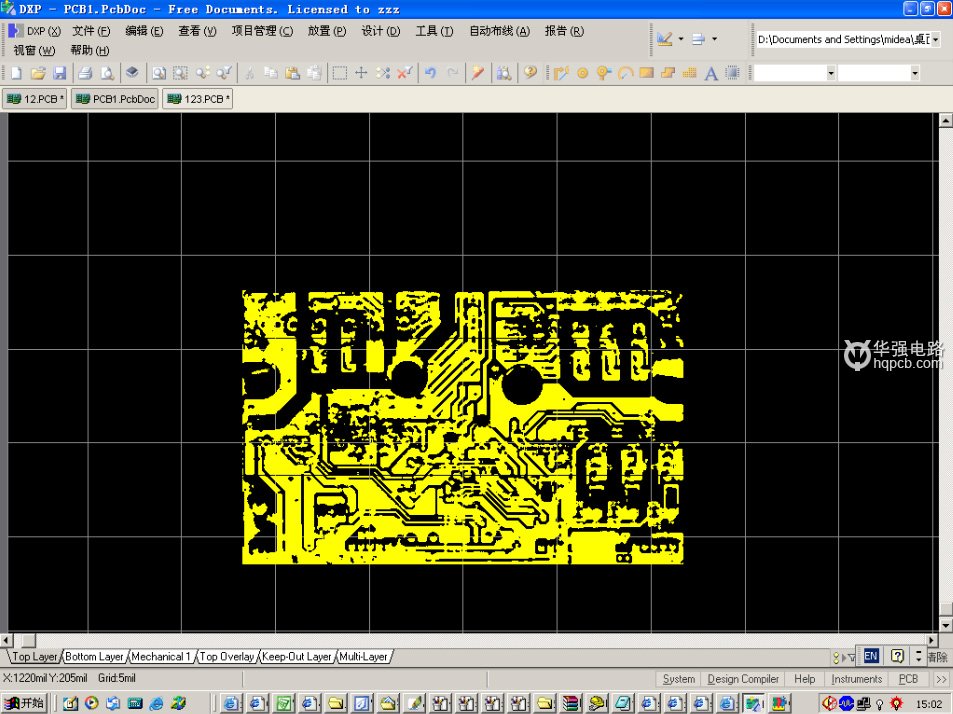Open the file path dropdown
The image size is (953, 714).
coord(936,40)
